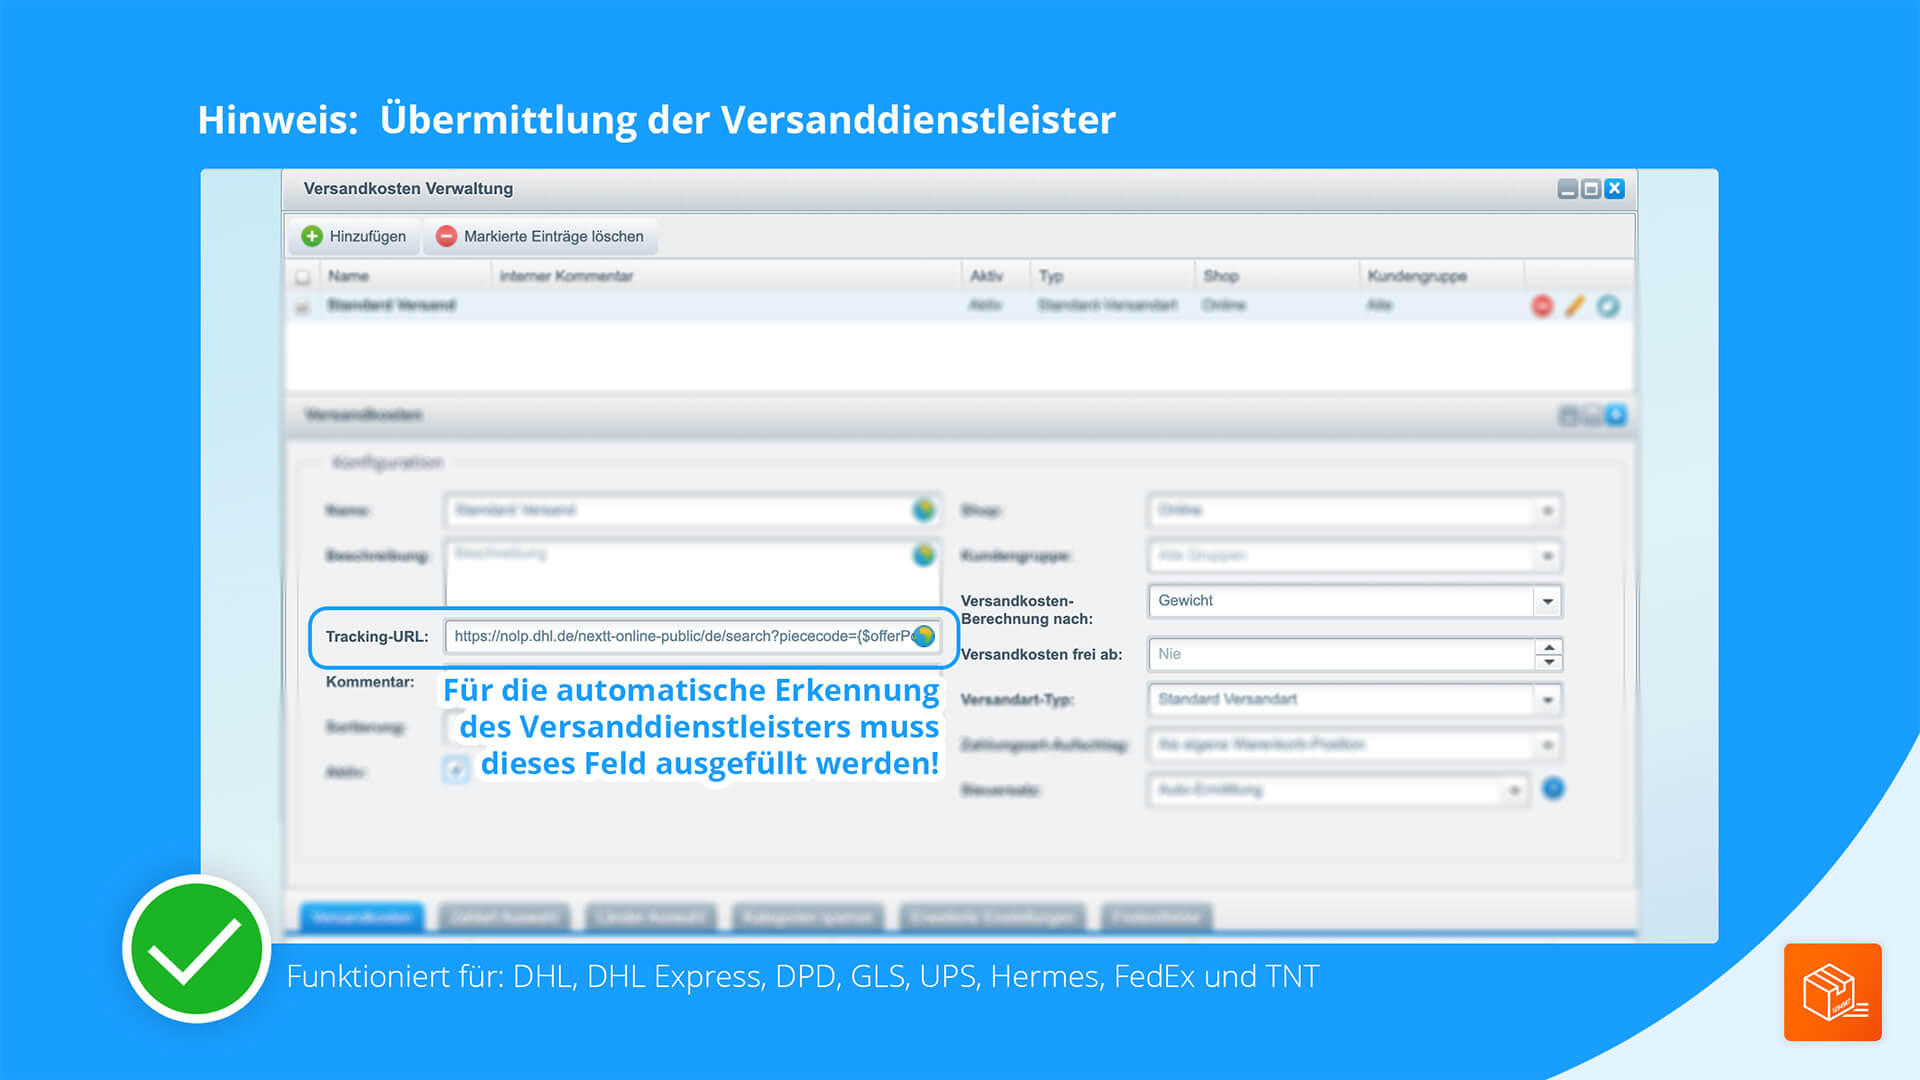This screenshot has width=1920, height=1080.
Task: Maximize the Versandkosten Verwaltung window
Action: [1591, 189]
